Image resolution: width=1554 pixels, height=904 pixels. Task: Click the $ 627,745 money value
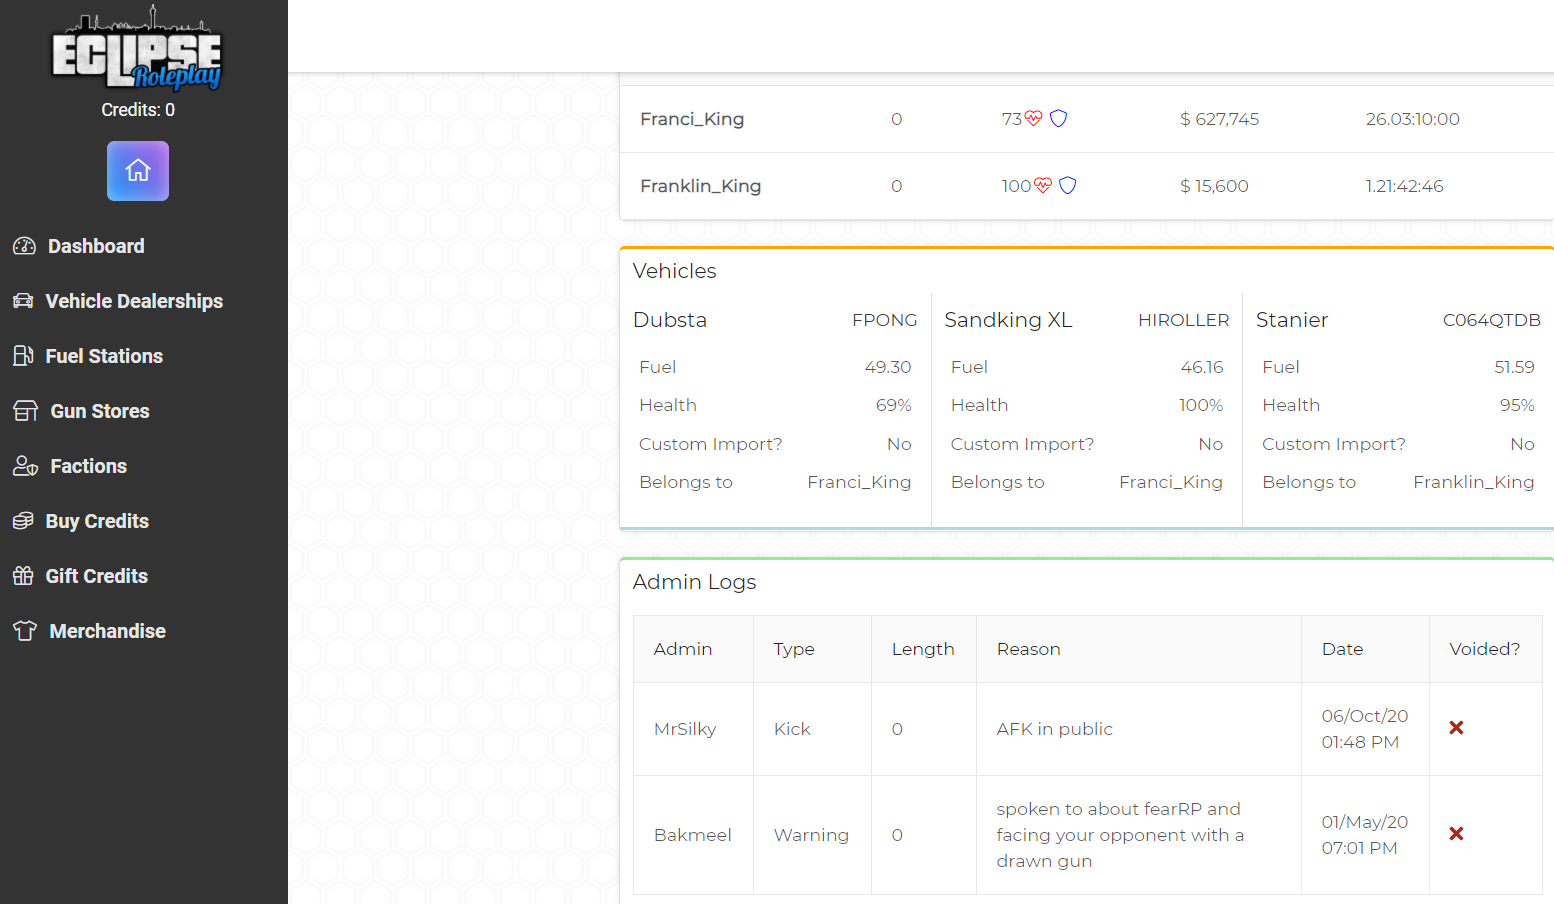[x=1219, y=119]
